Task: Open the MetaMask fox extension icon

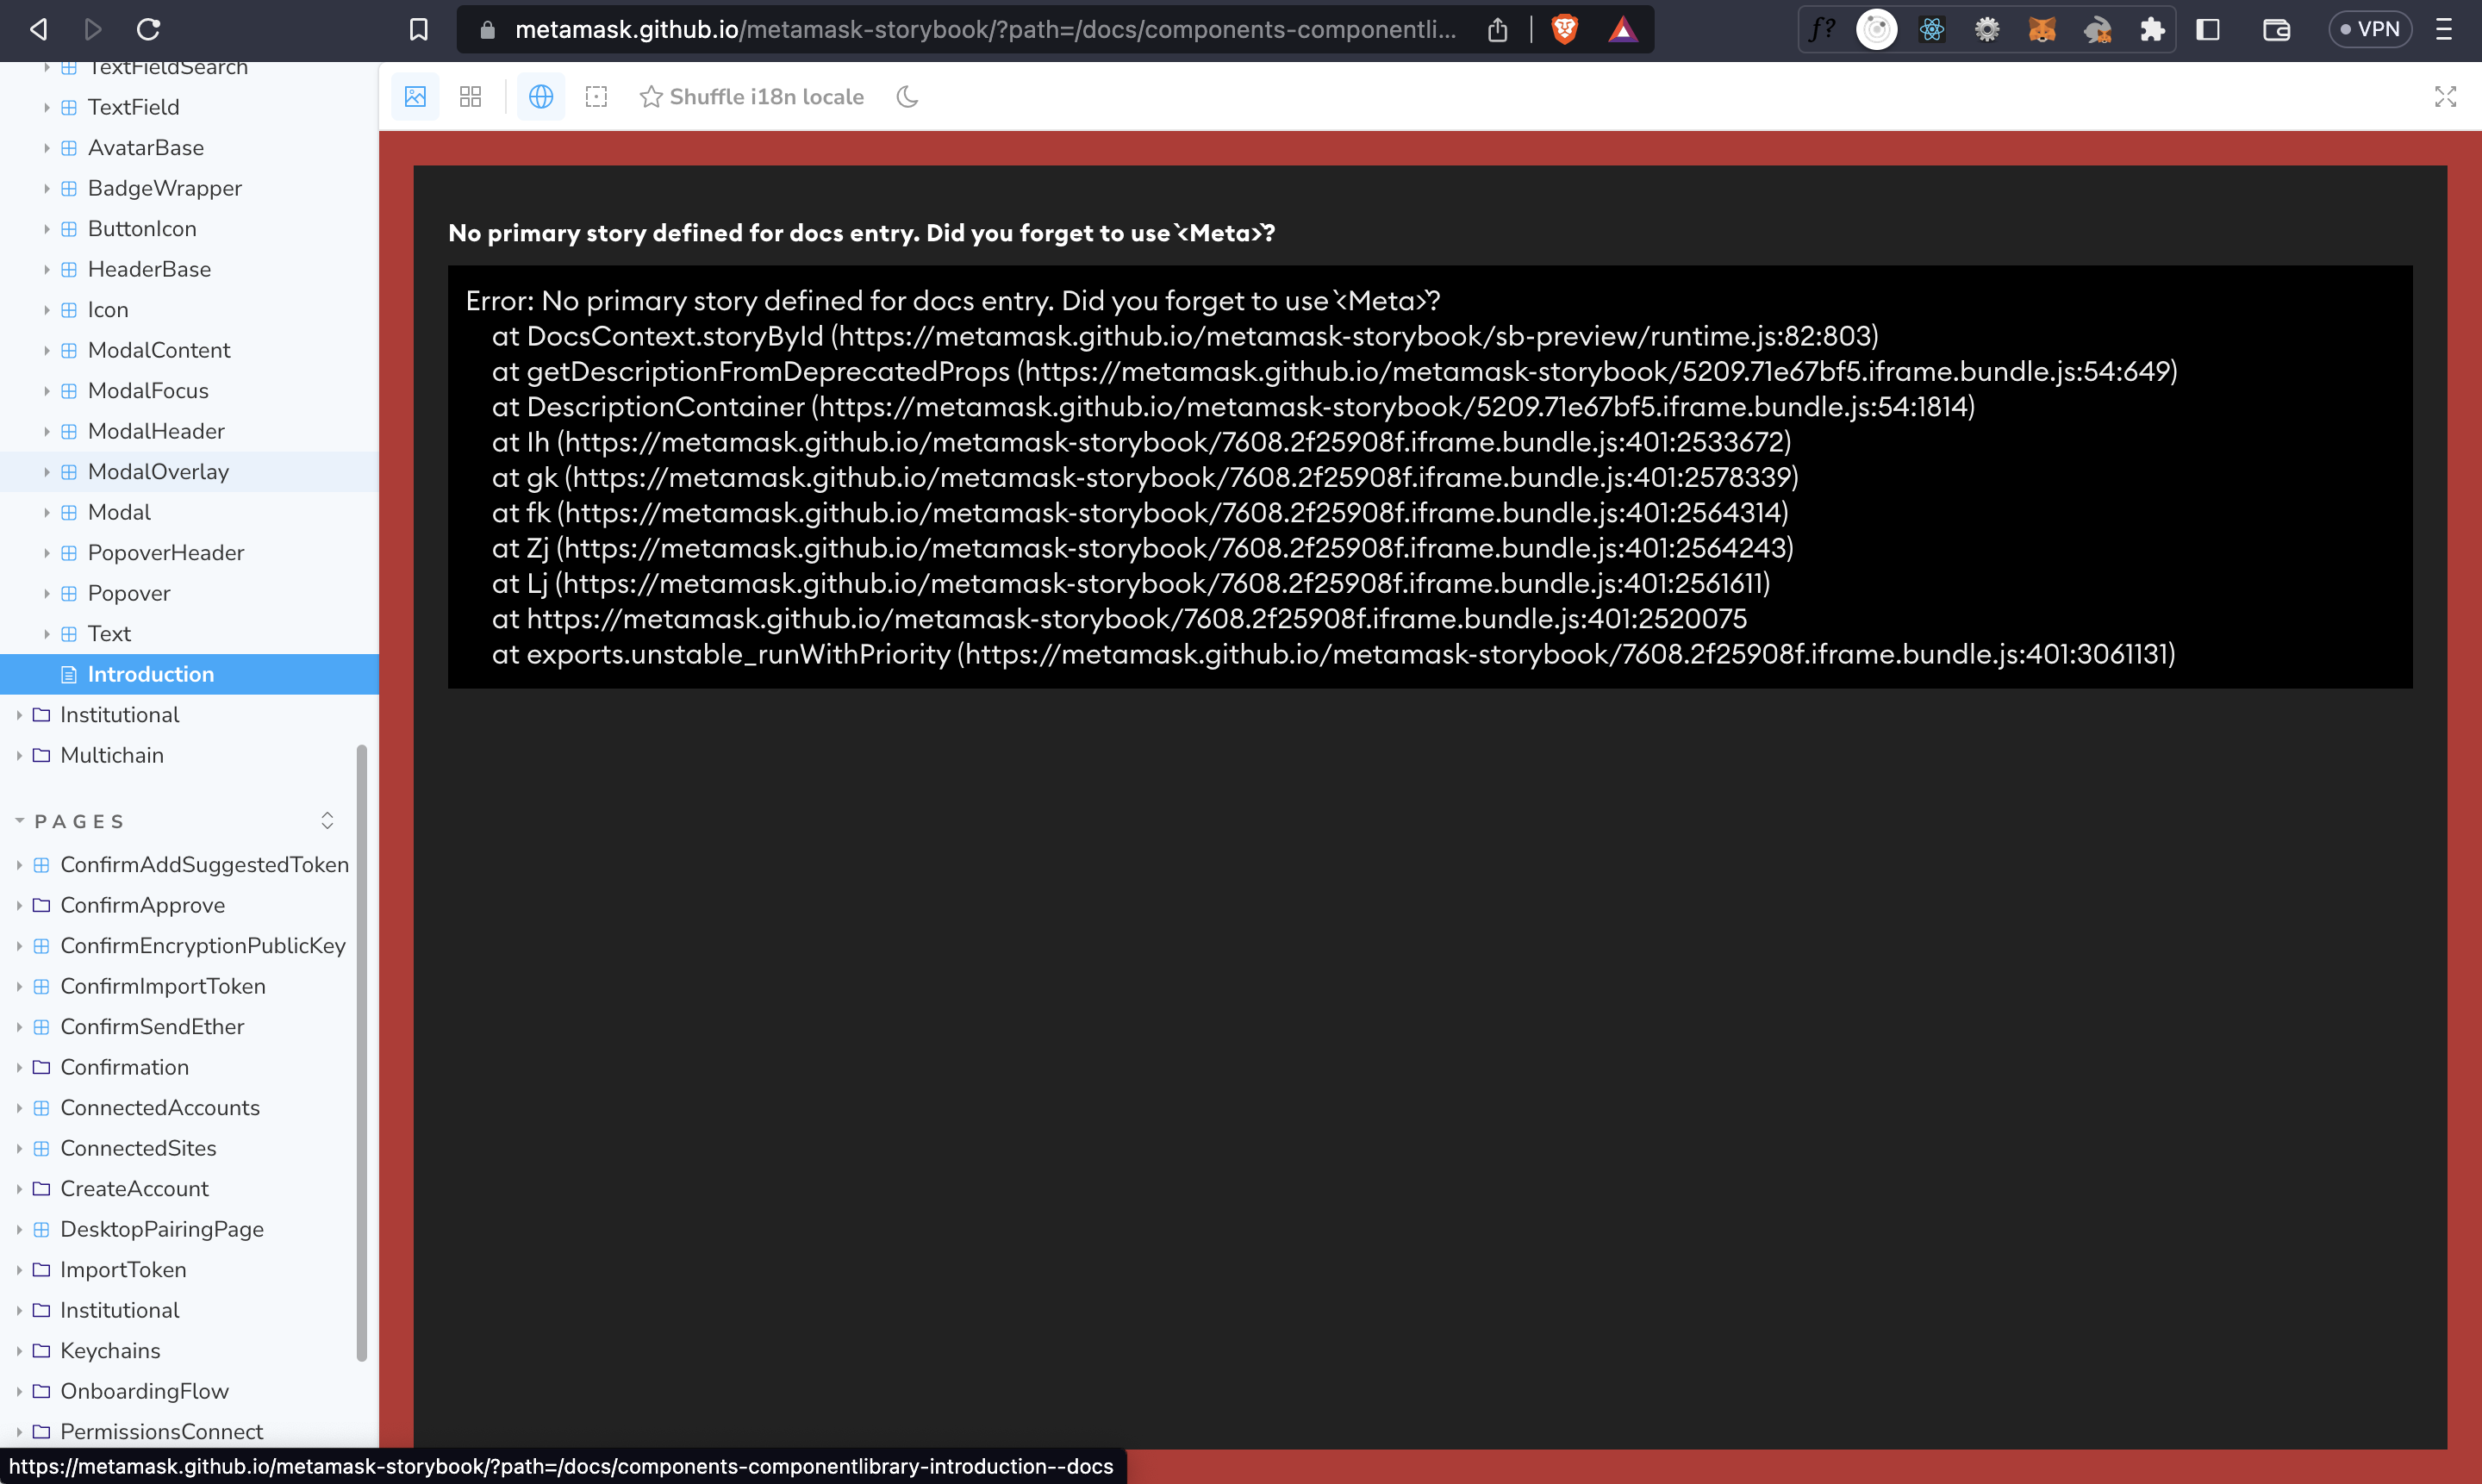Action: (2042, 29)
